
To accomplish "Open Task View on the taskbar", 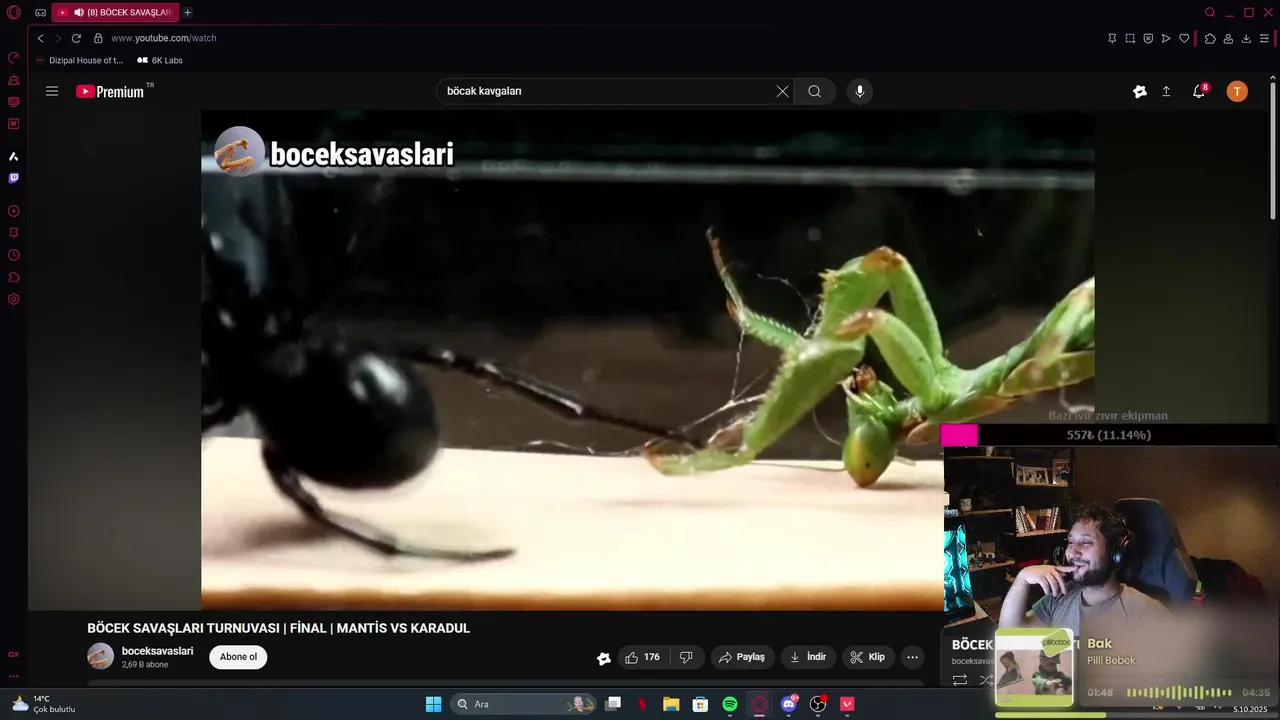I will pyautogui.click(x=613, y=704).
